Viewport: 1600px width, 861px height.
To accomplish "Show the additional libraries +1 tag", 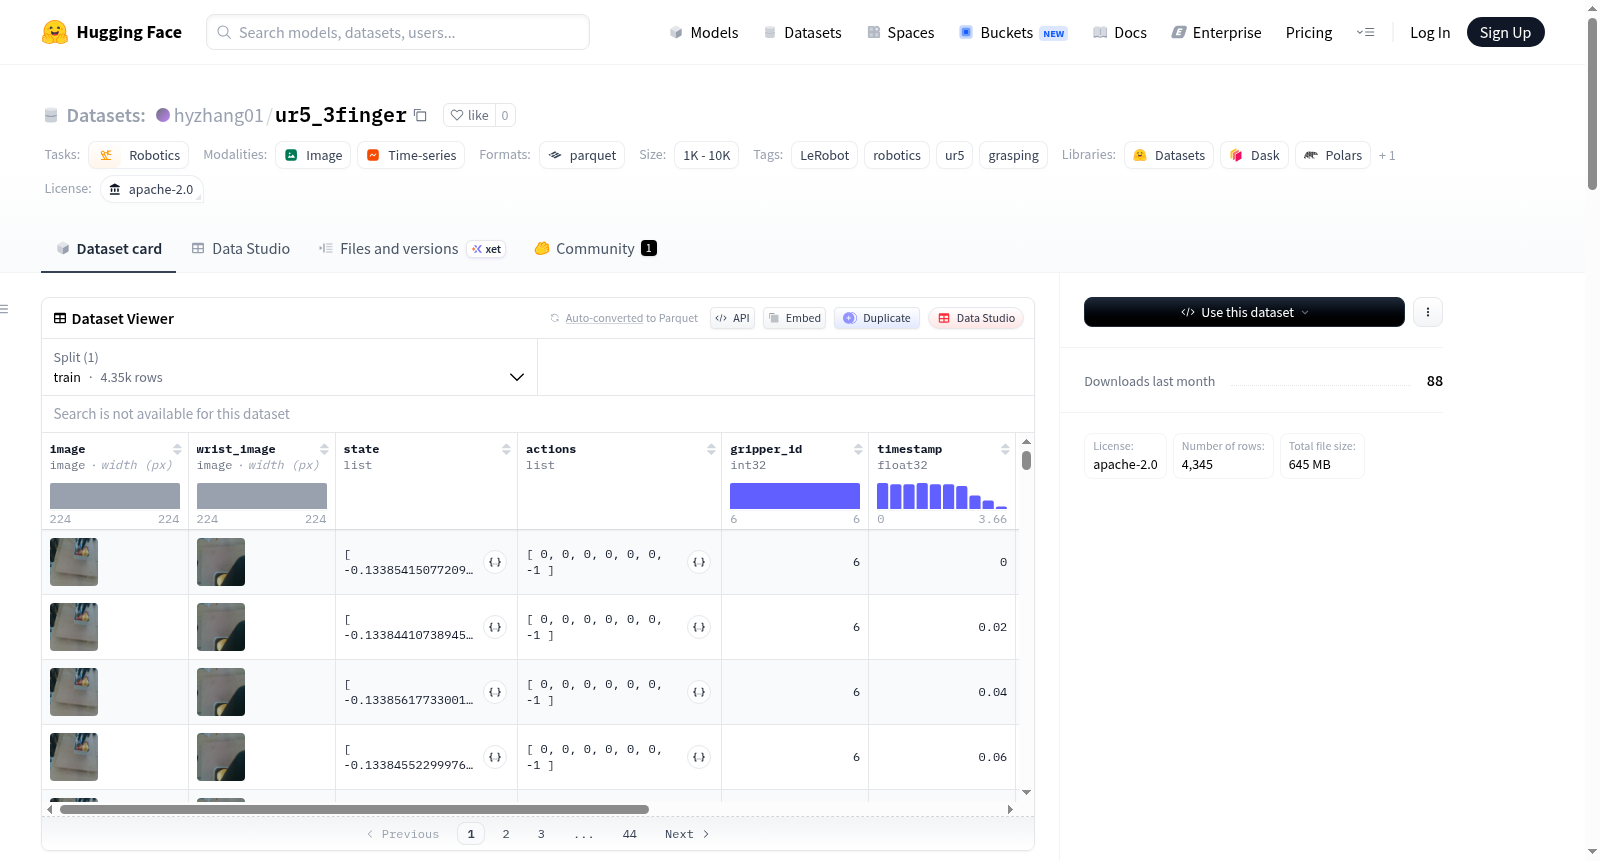I will click(x=1387, y=156).
